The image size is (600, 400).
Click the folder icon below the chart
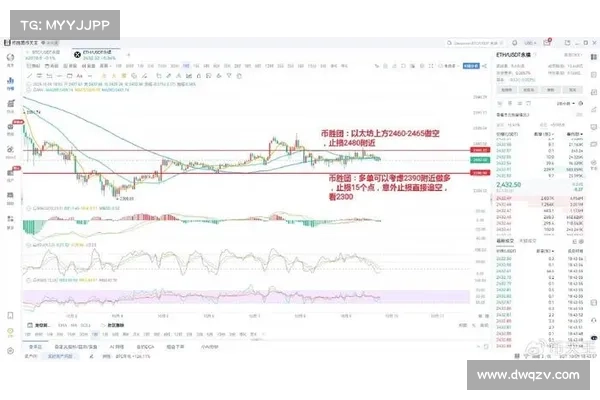(29, 325)
